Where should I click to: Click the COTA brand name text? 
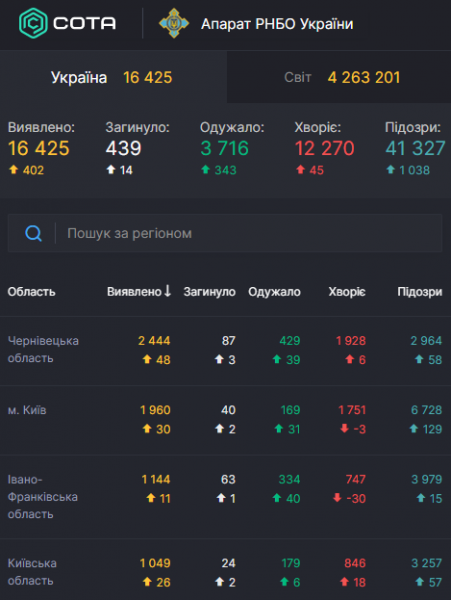click(x=85, y=23)
